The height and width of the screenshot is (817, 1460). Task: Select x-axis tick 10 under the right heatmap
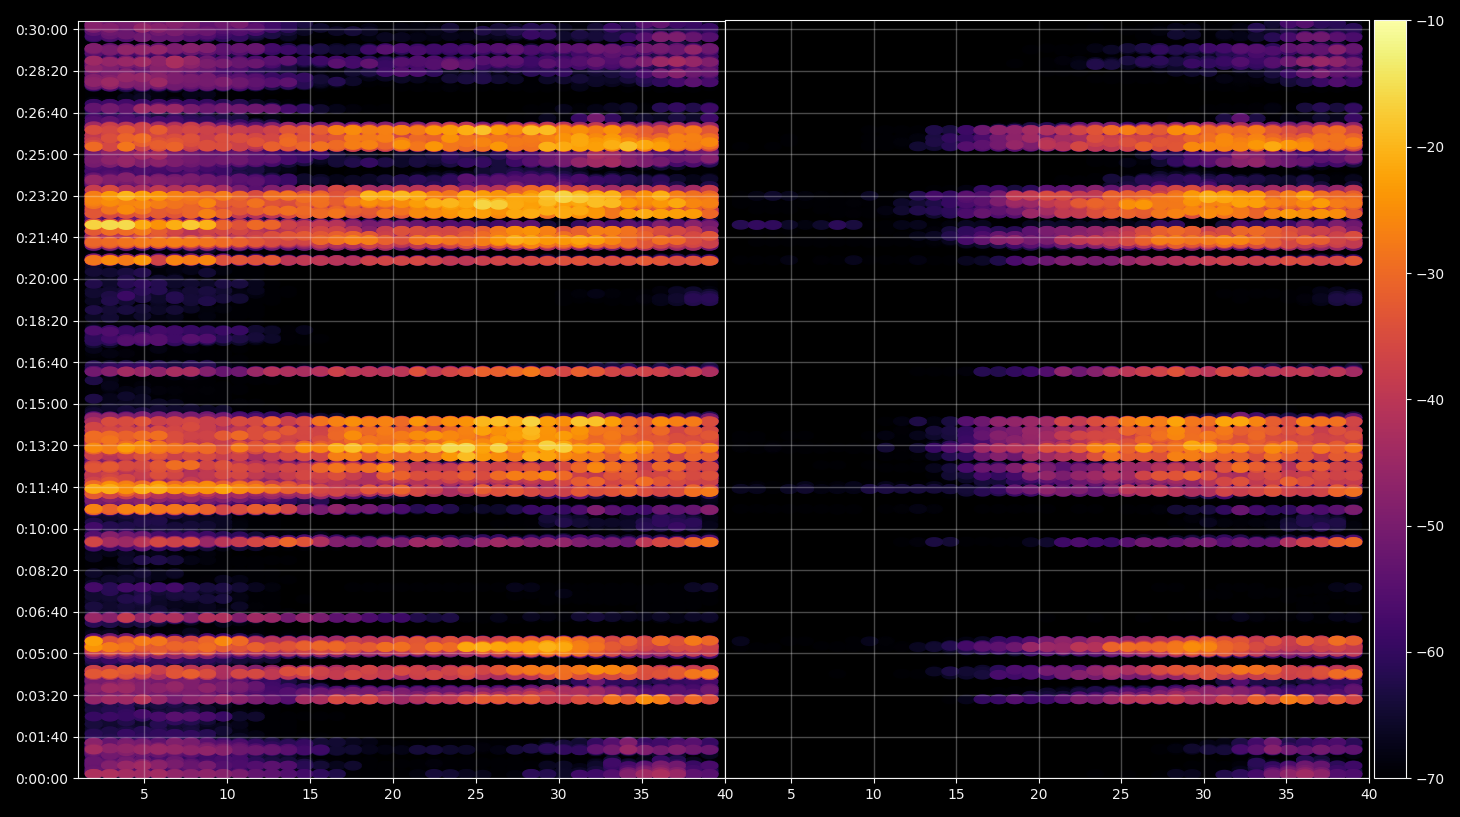coord(874,795)
